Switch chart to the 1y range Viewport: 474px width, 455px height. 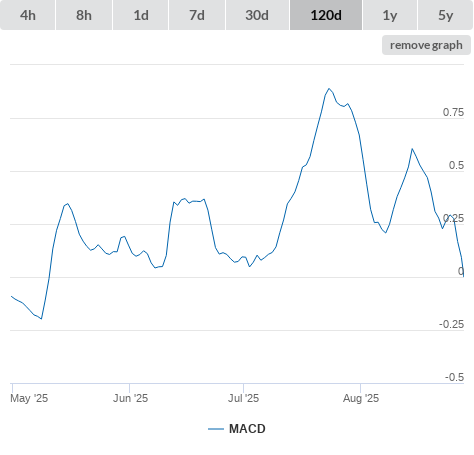pos(390,15)
